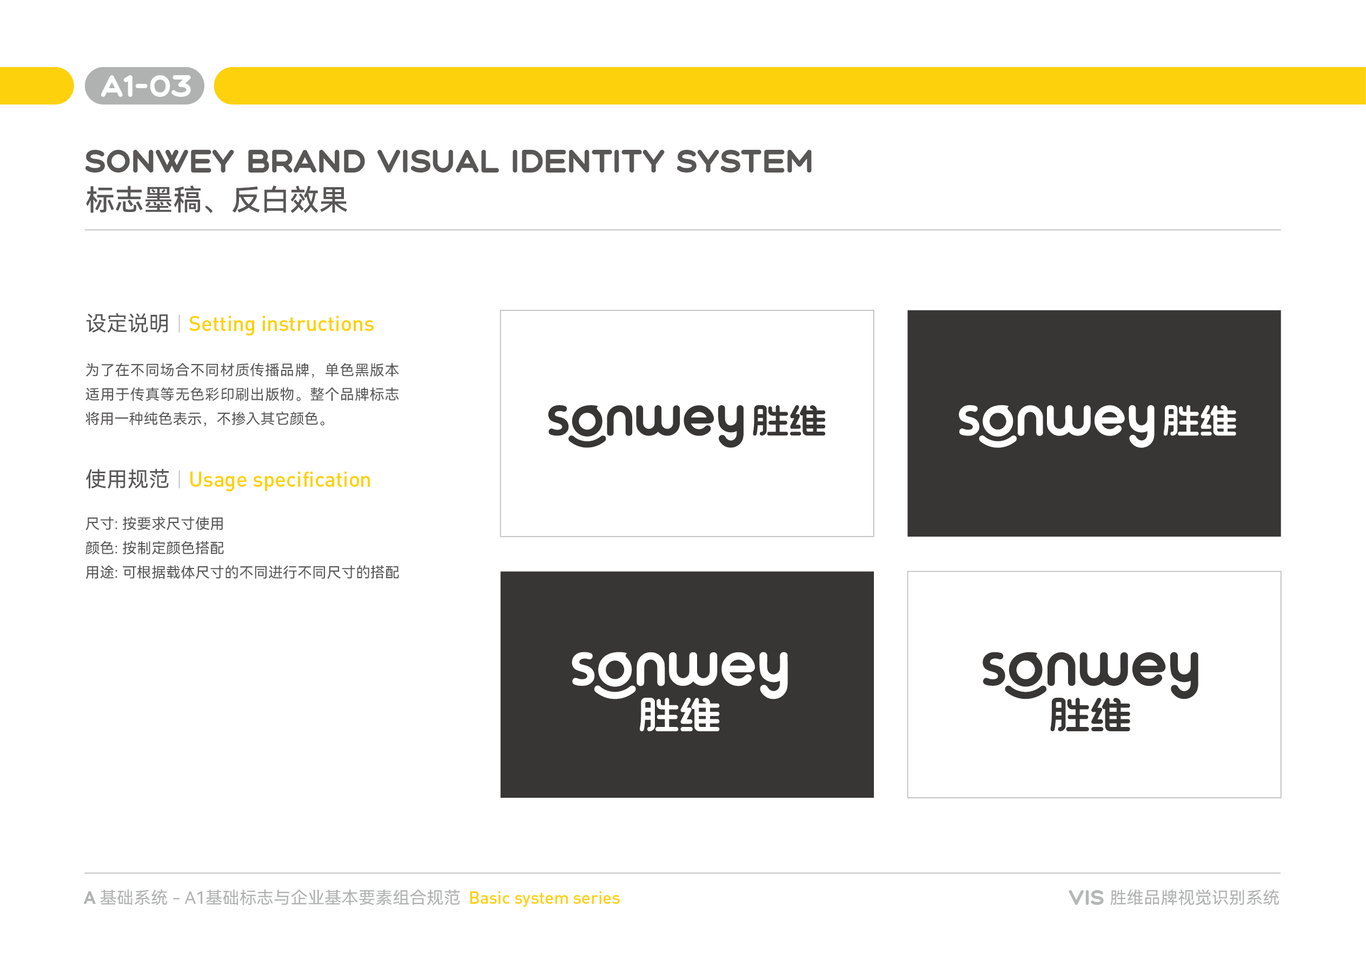Click the 使用规范 label
The image size is (1366, 966).
tap(127, 479)
